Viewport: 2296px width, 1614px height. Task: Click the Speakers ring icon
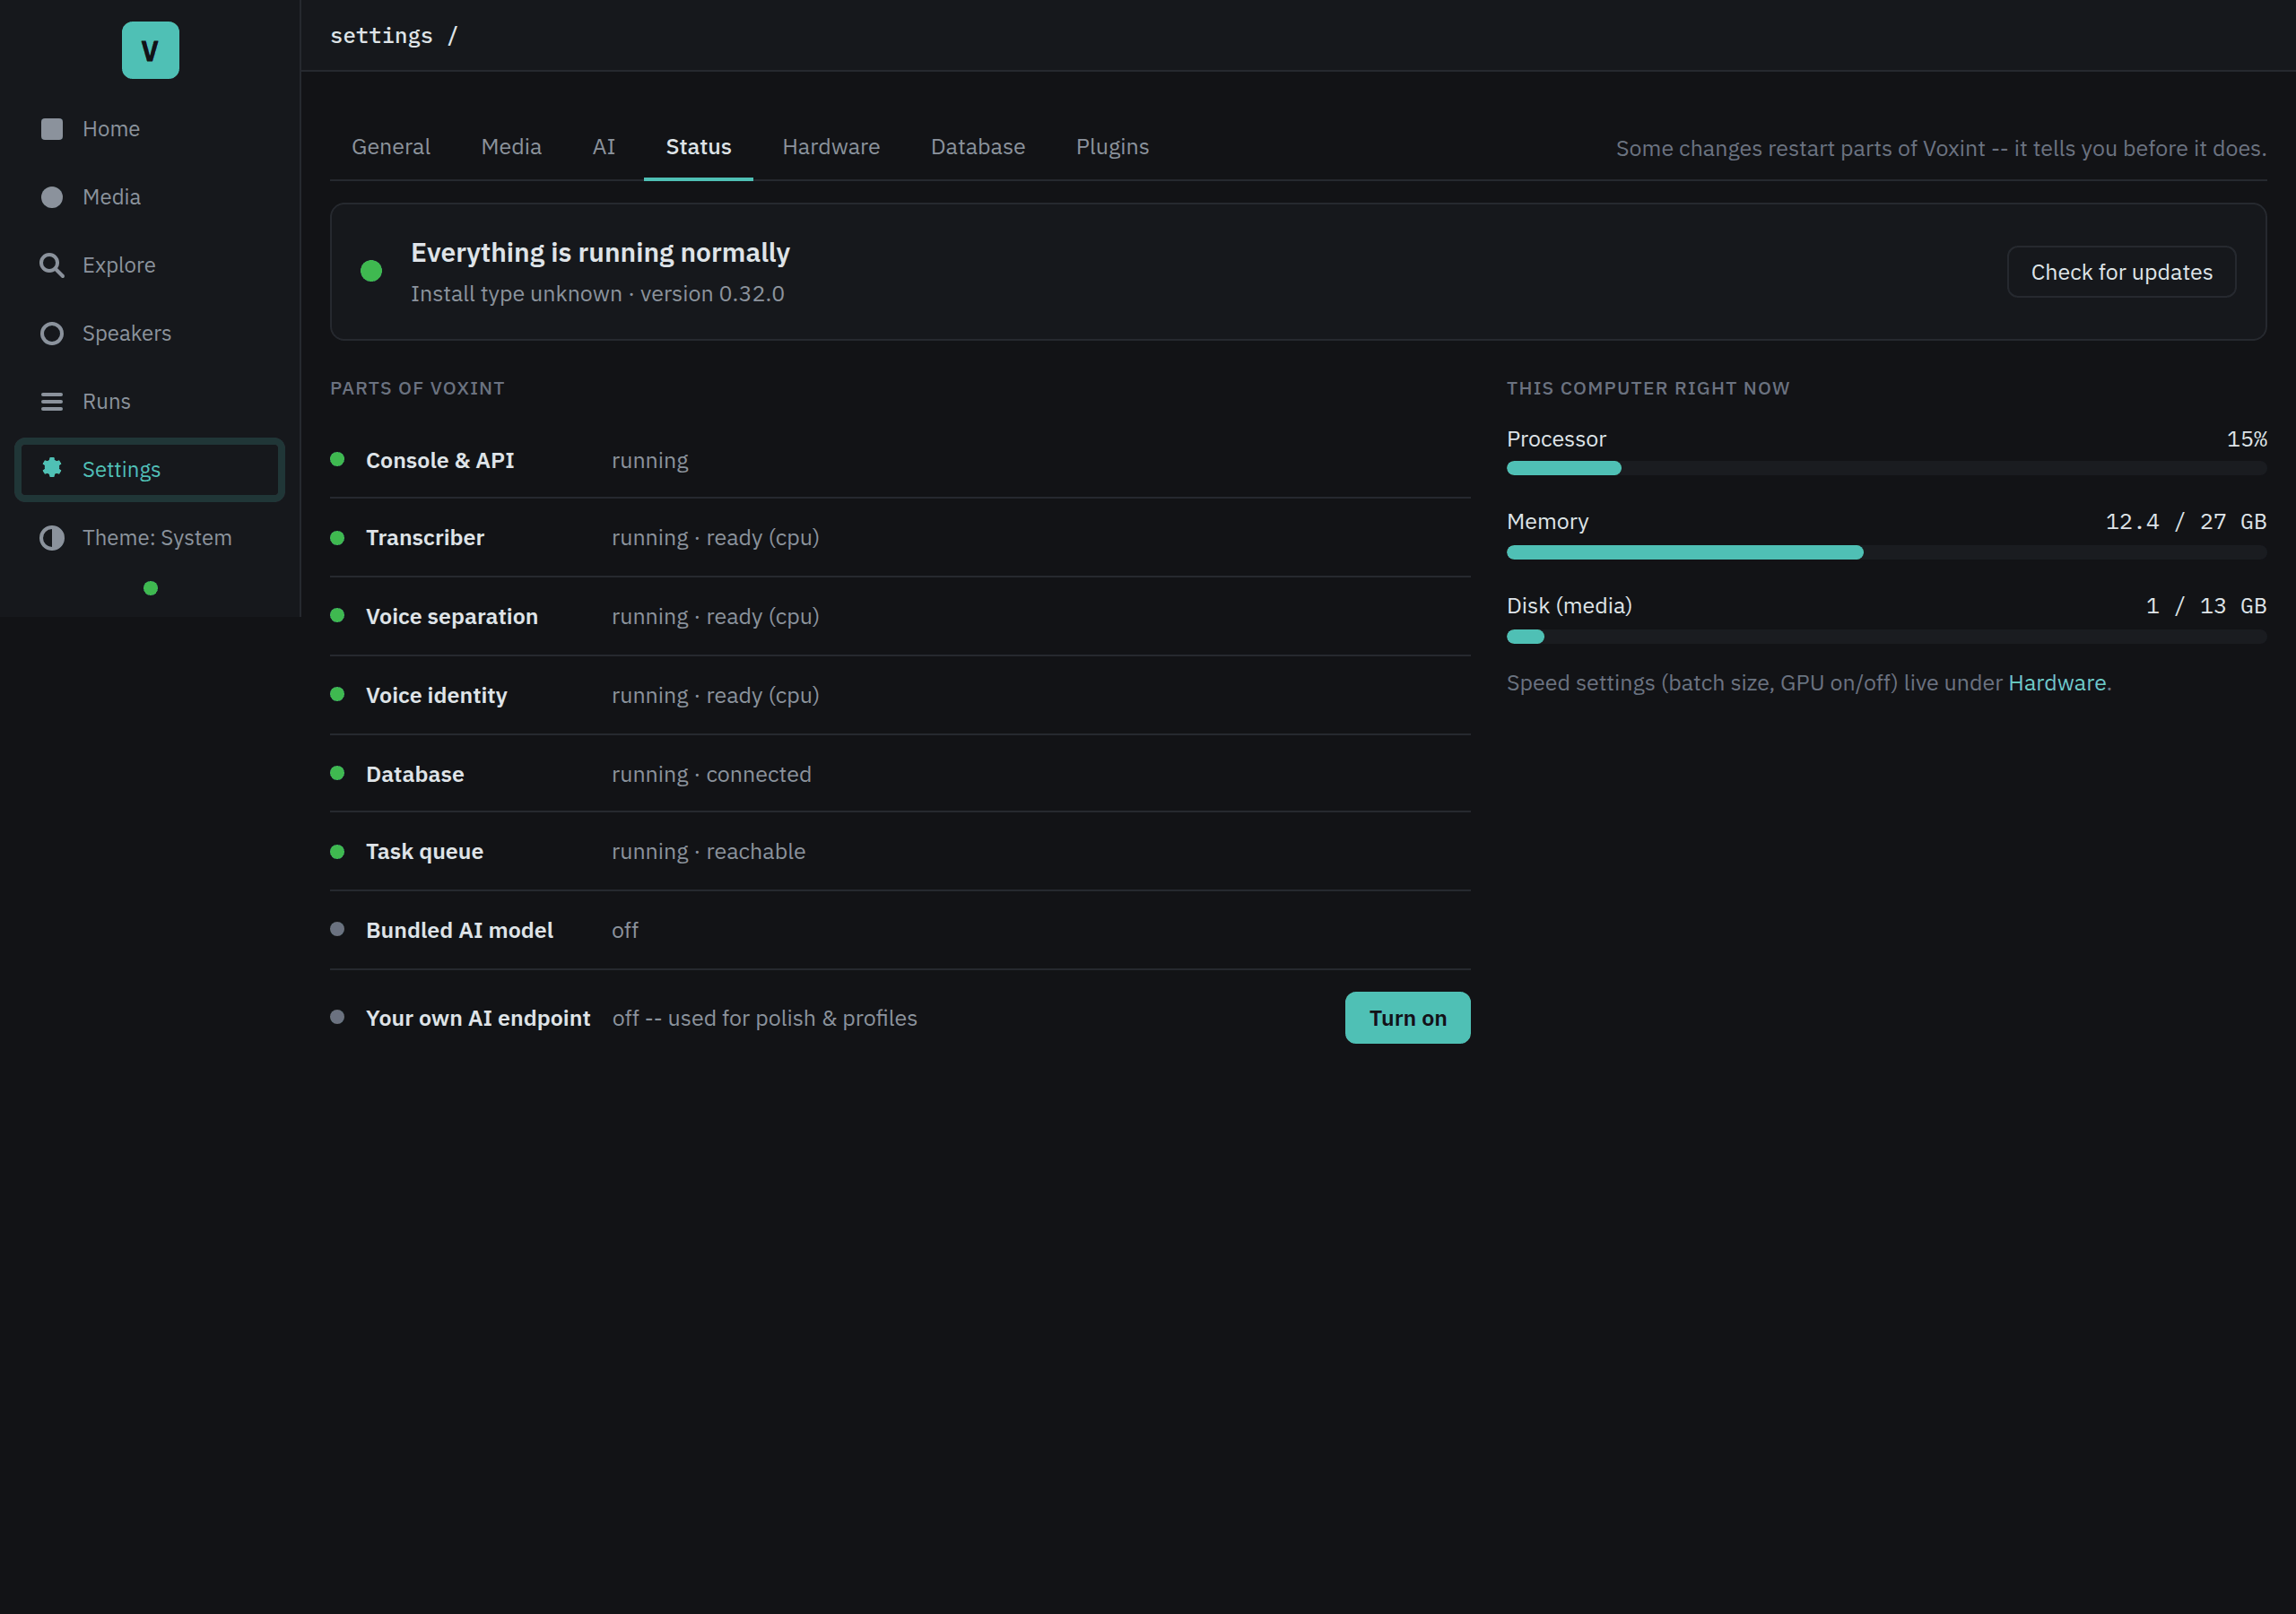(52, 333)
